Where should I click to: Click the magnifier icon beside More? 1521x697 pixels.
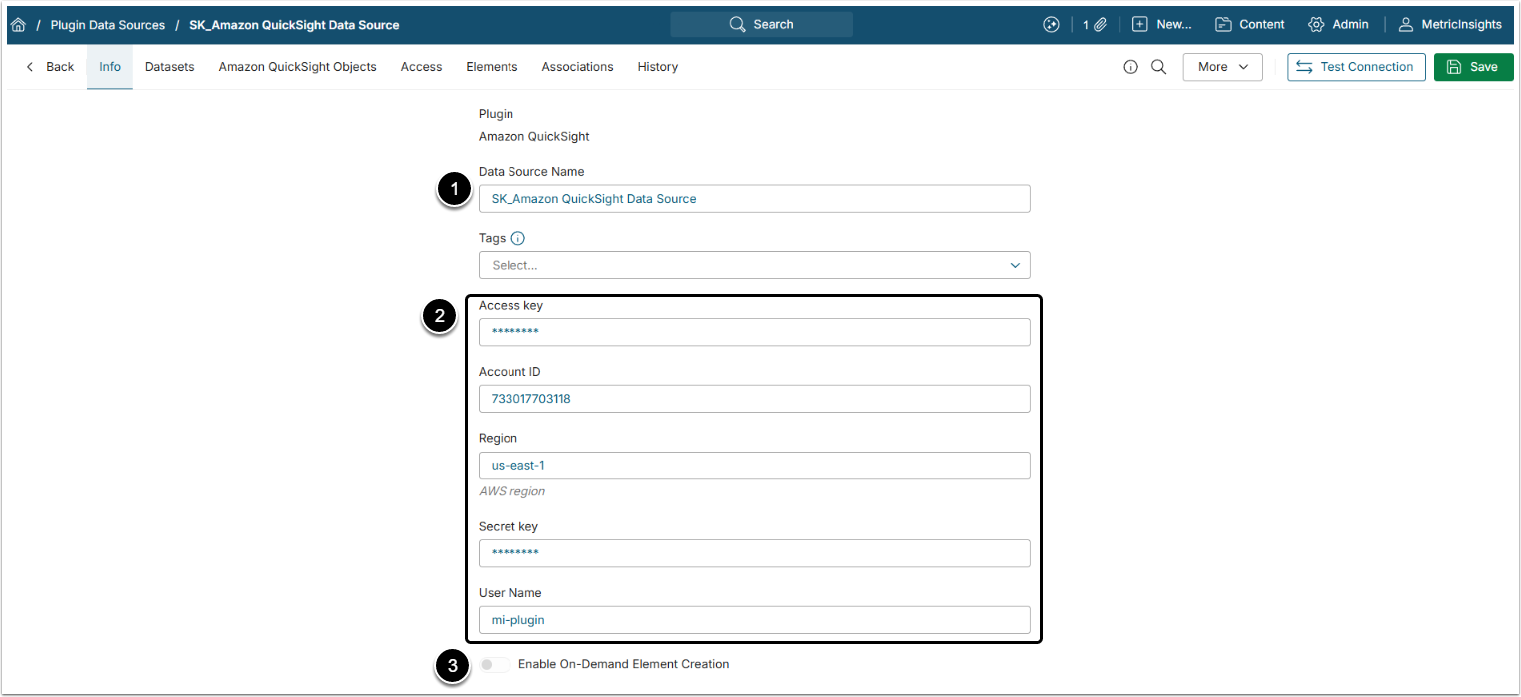(1159, 67)
